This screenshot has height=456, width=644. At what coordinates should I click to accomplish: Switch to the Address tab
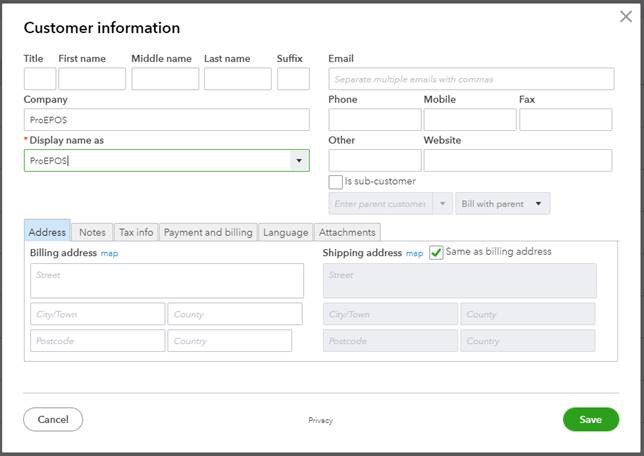[x=47, y=232]
